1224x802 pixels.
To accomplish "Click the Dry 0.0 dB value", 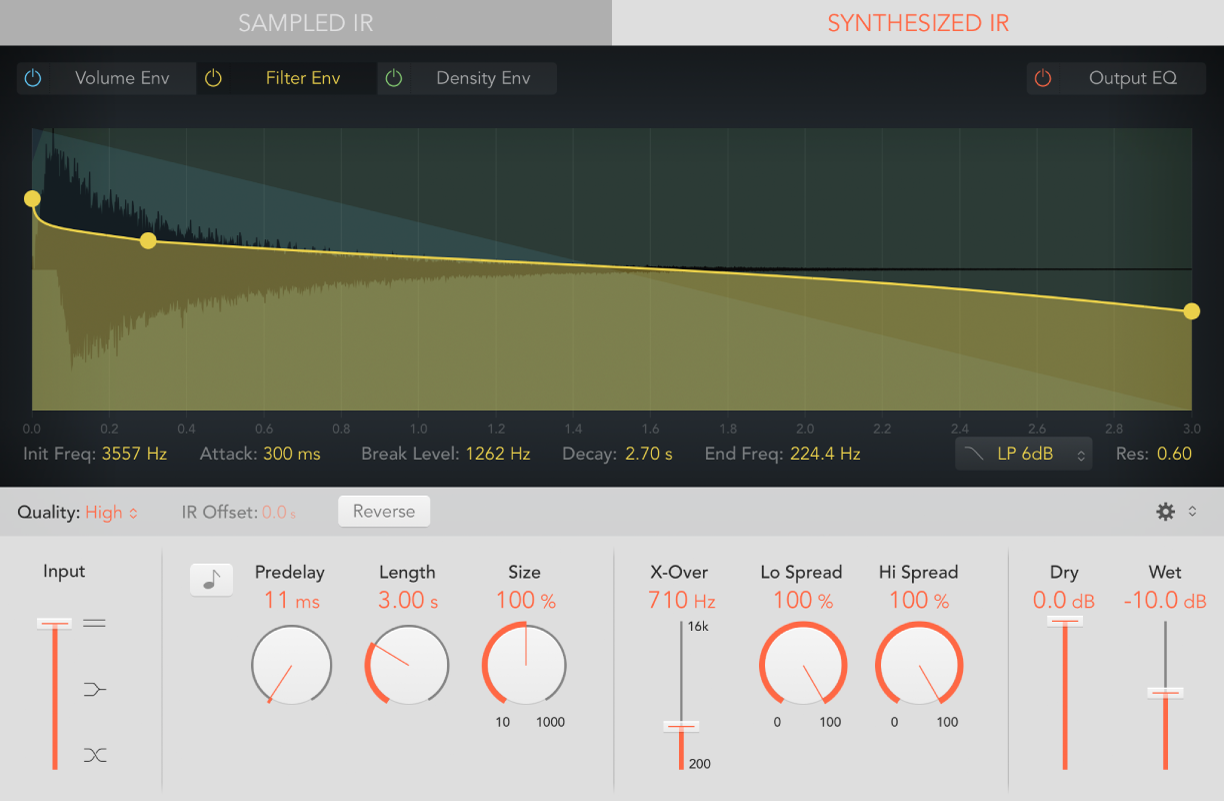I will pos(1064,600).
